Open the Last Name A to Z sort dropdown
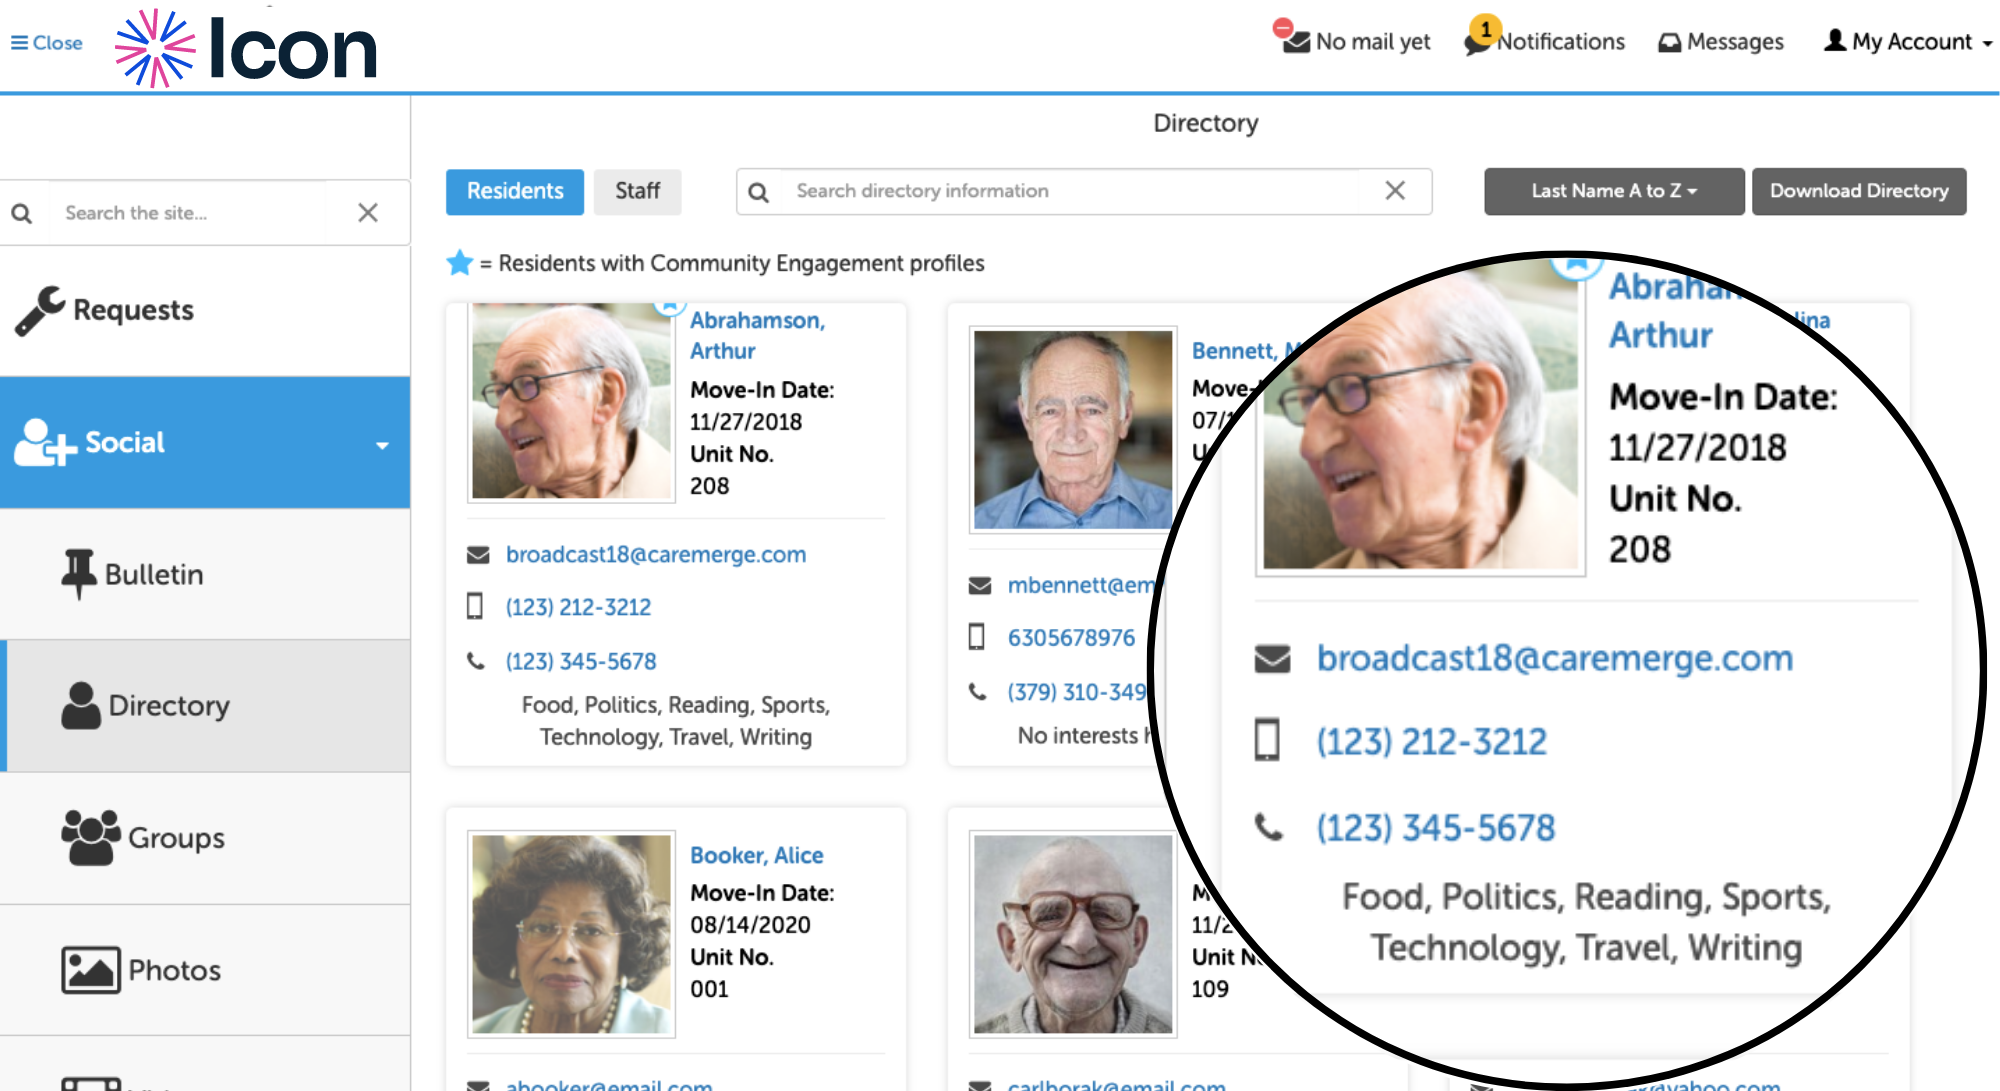The height and width of the screenshot is (1091, 2000). (x=1612, y=190)
